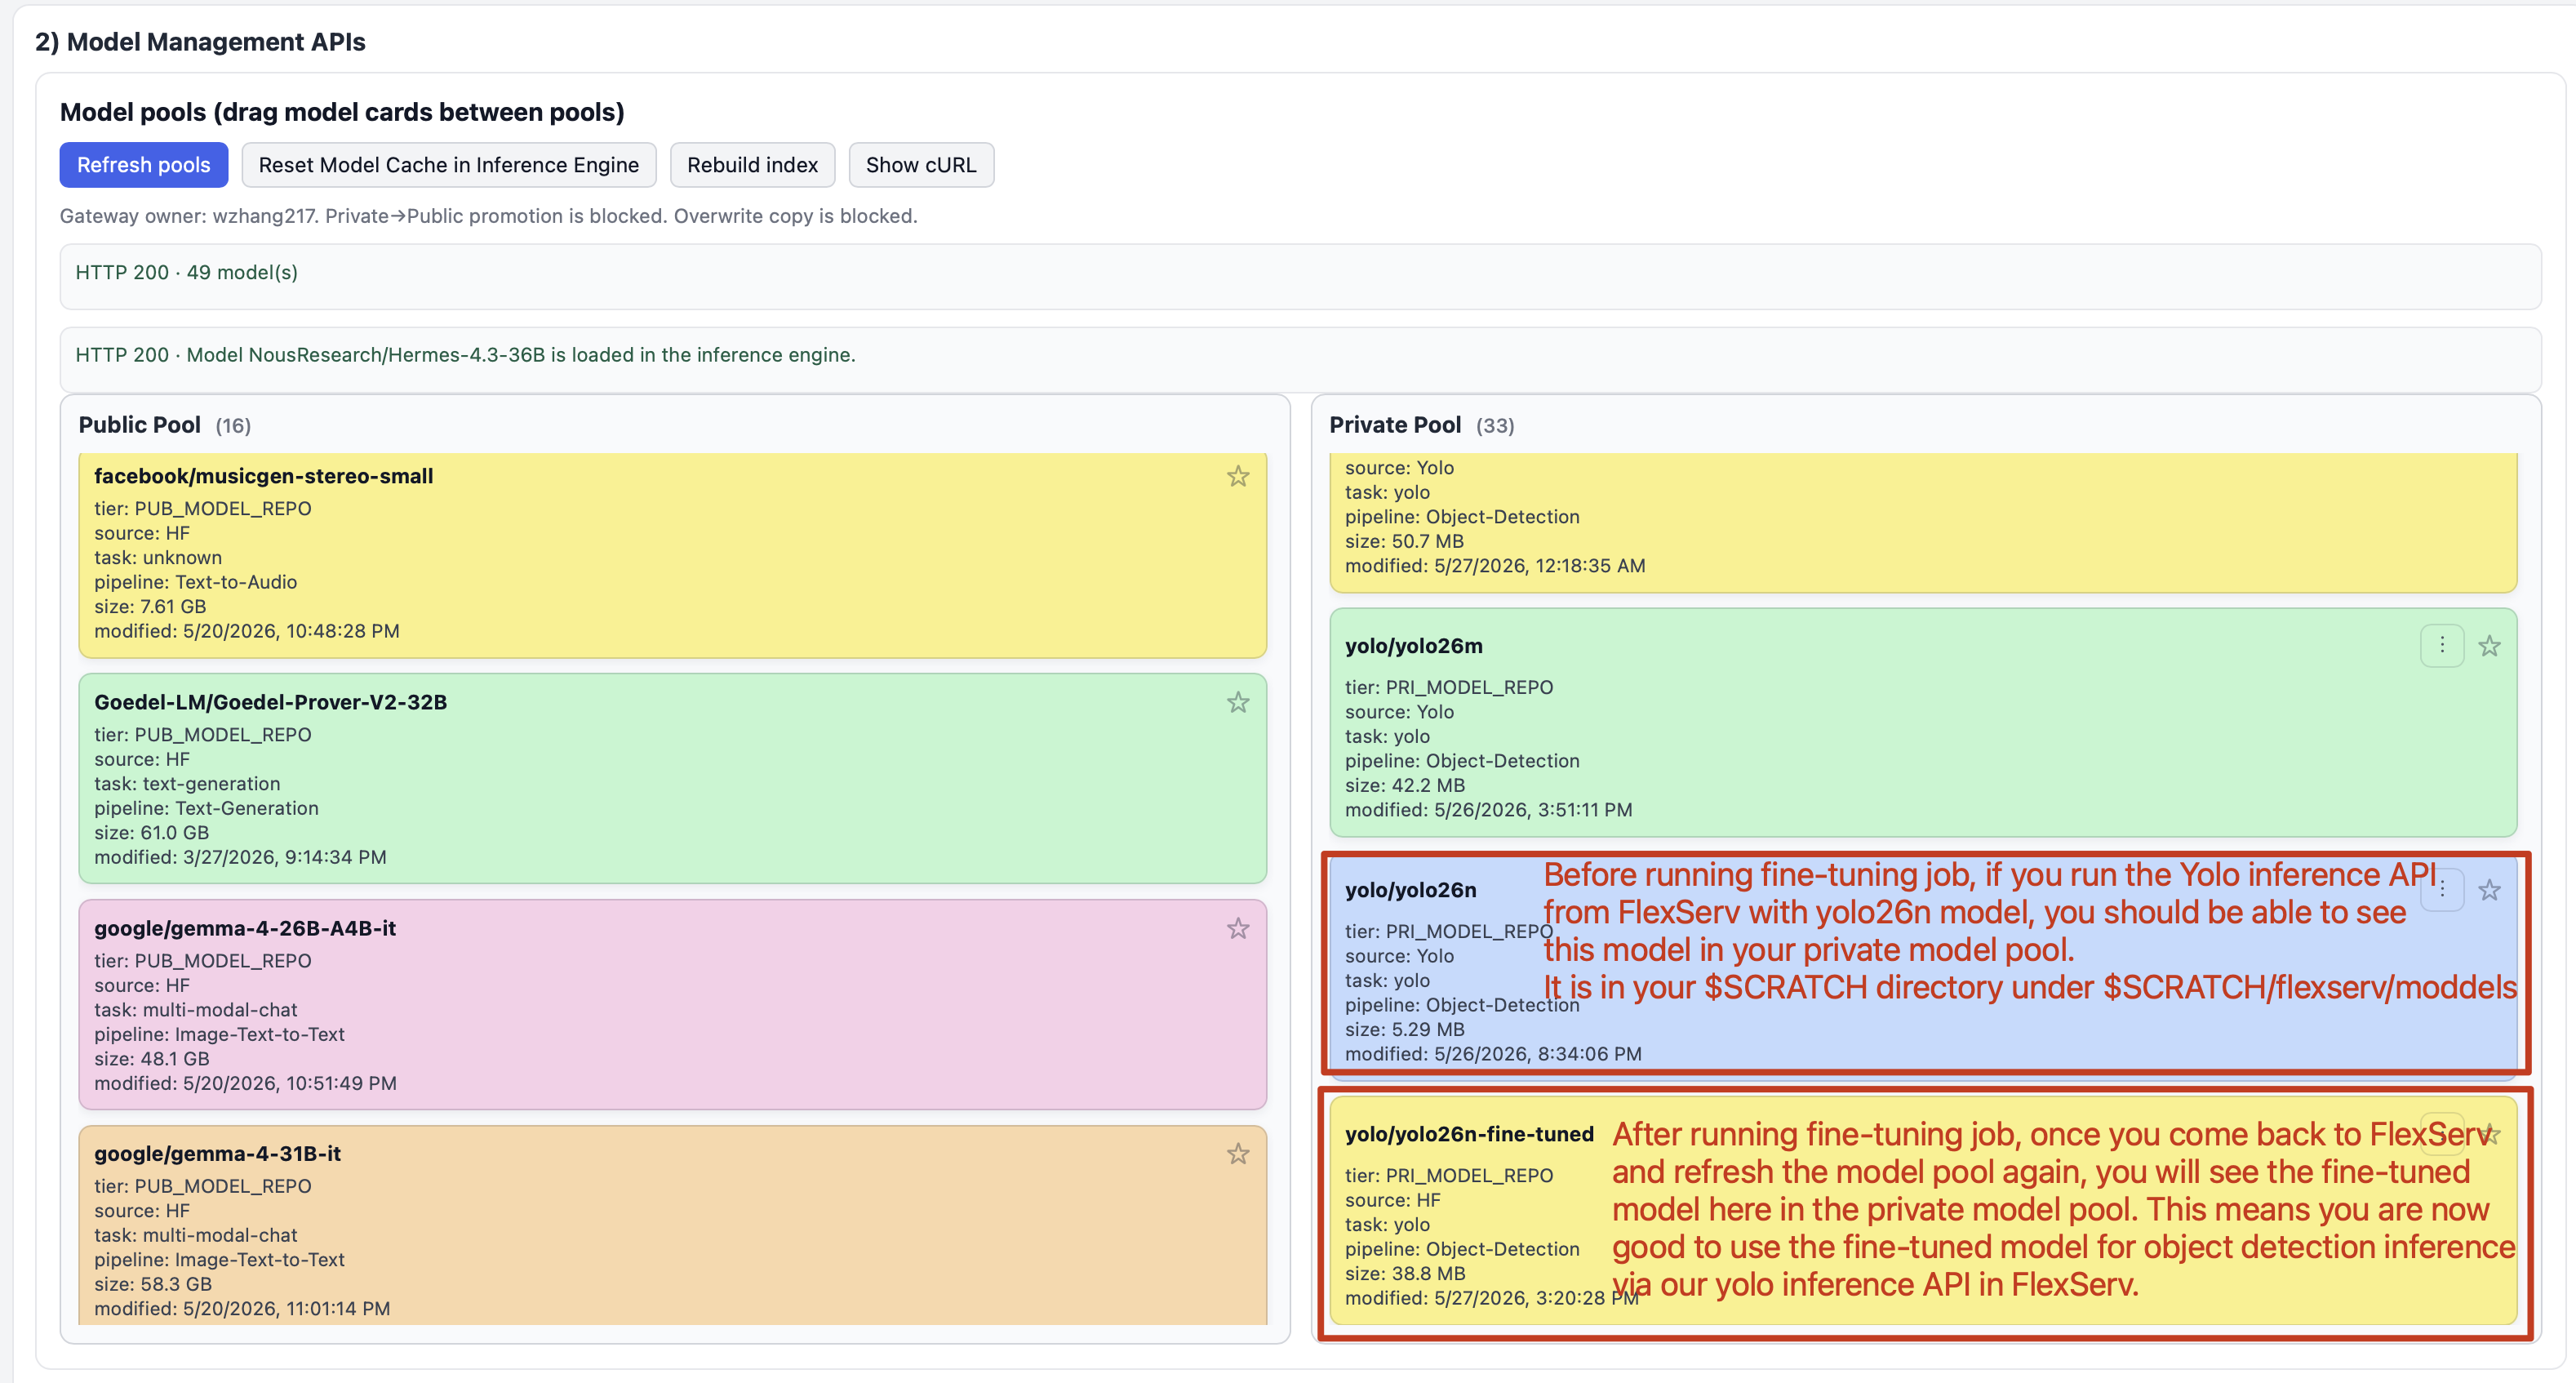Image resolution: width=2576 pixels, height=1383 pixels.
Task: Click 'size: 58.3 GB' on gemma-4-31B card
Action: click(153, 1284)
